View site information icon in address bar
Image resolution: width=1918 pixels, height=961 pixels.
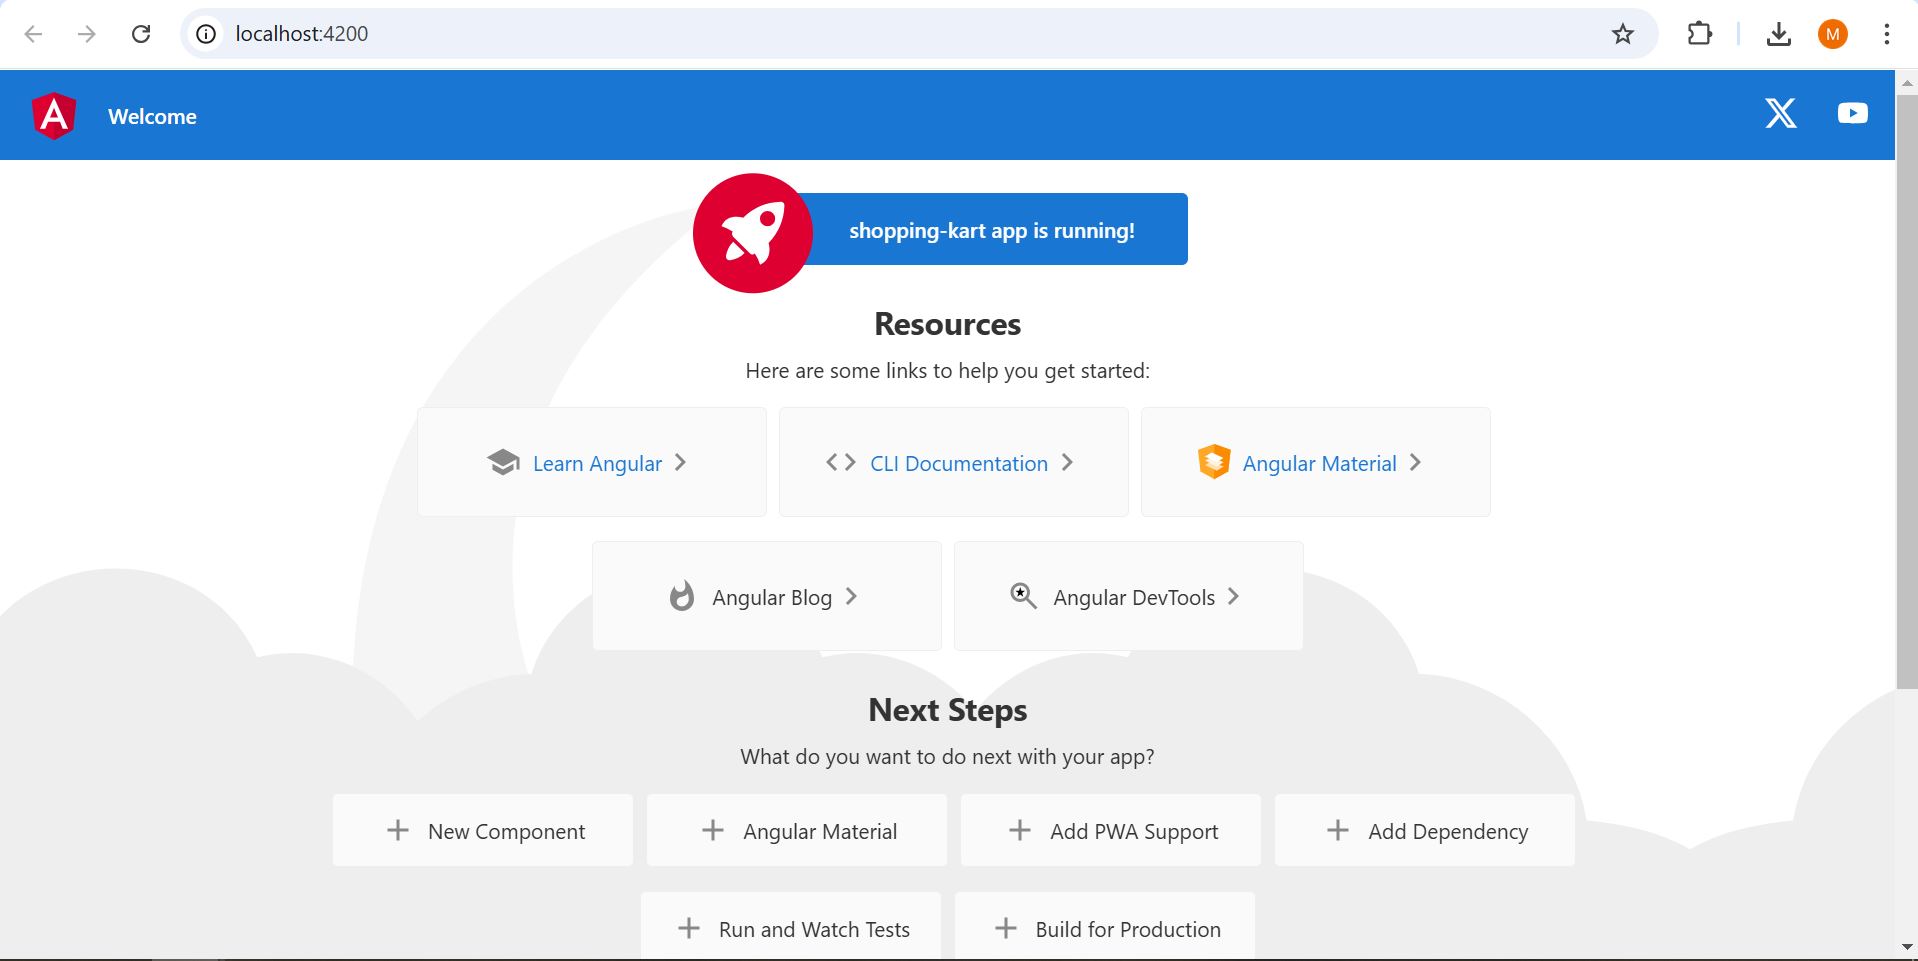point(206,34)
